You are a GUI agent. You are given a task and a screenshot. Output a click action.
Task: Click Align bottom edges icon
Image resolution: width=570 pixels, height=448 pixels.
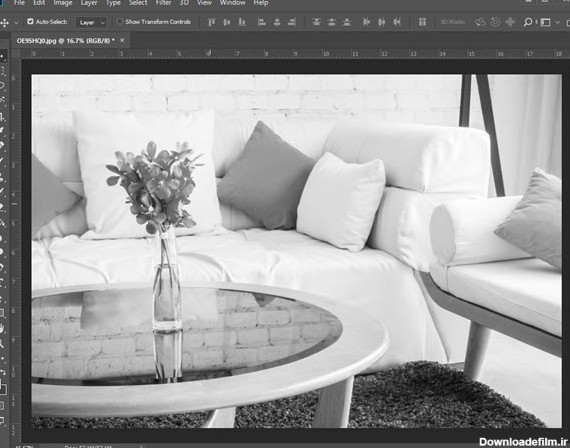242,22
